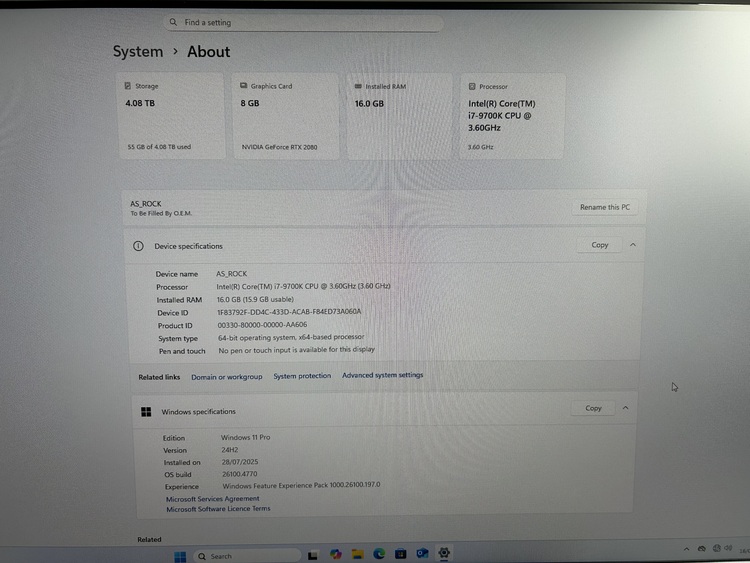Click Rename this PC button
Image resolution: width=750 pixels, height=563 pixels.
(x=605, y=207)
